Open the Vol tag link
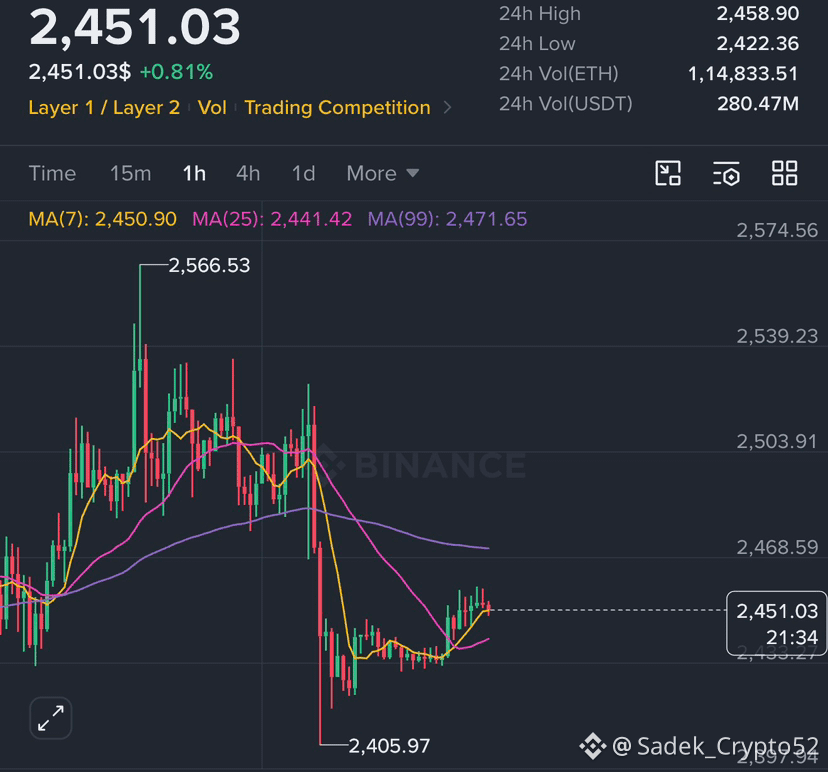 [212, 108]
